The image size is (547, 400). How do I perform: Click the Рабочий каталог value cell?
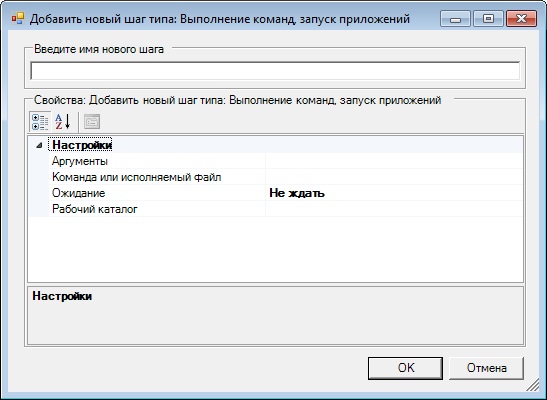tap(394, 209)
